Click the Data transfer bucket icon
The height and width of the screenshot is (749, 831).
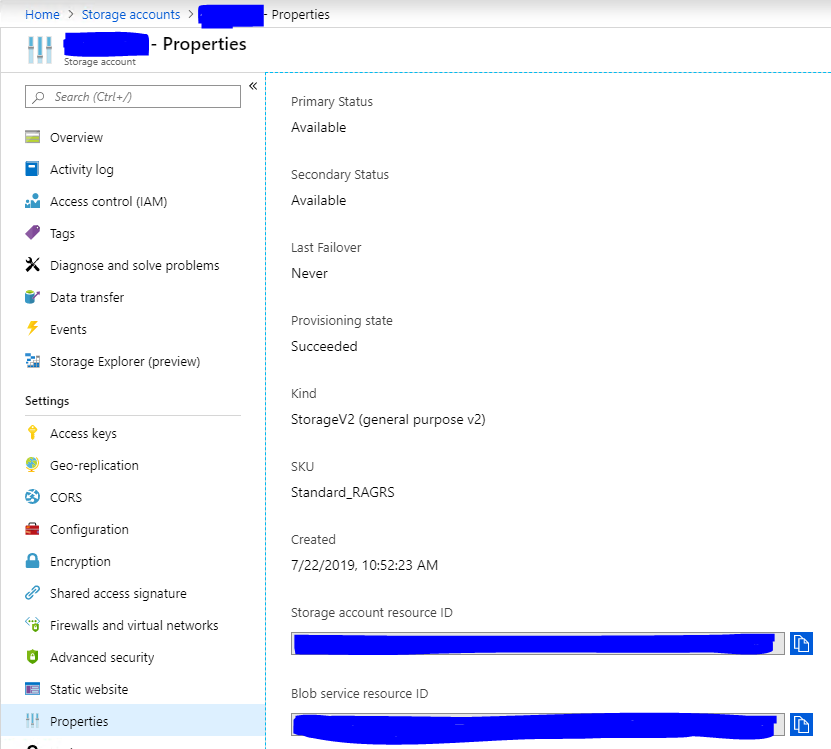click(32, 297)
